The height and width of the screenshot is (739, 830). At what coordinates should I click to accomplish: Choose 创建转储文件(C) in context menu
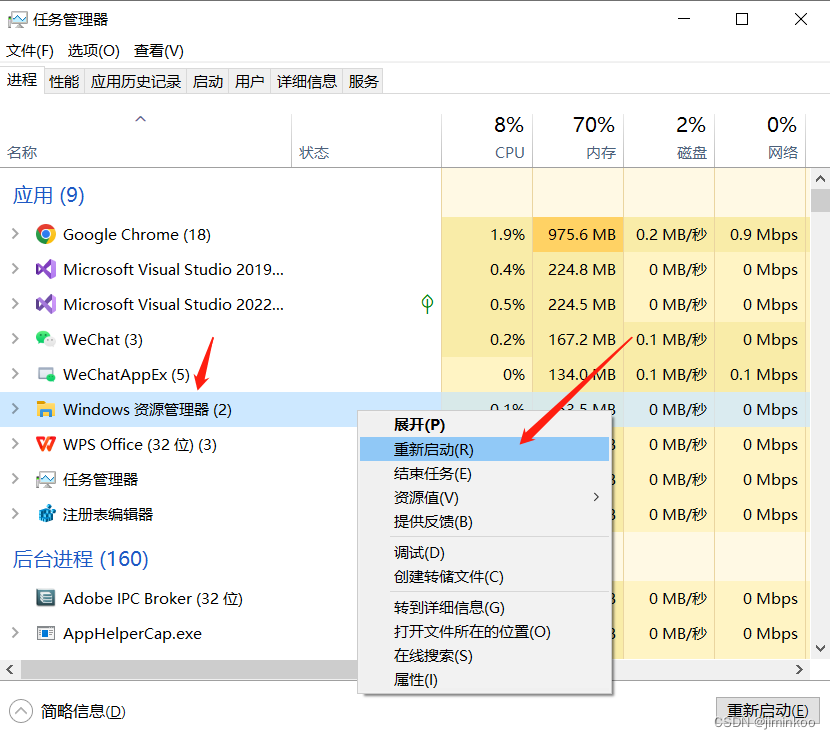pyautogui.click(x=484, y=576)
